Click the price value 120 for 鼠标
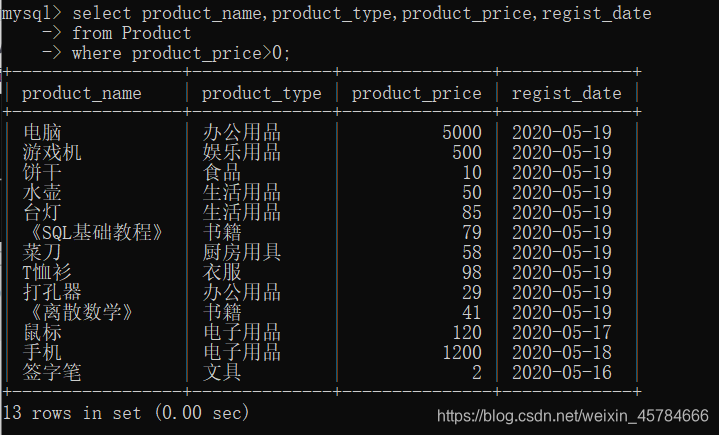This screenshot has height=435, width=719. [x=467, y=333]
